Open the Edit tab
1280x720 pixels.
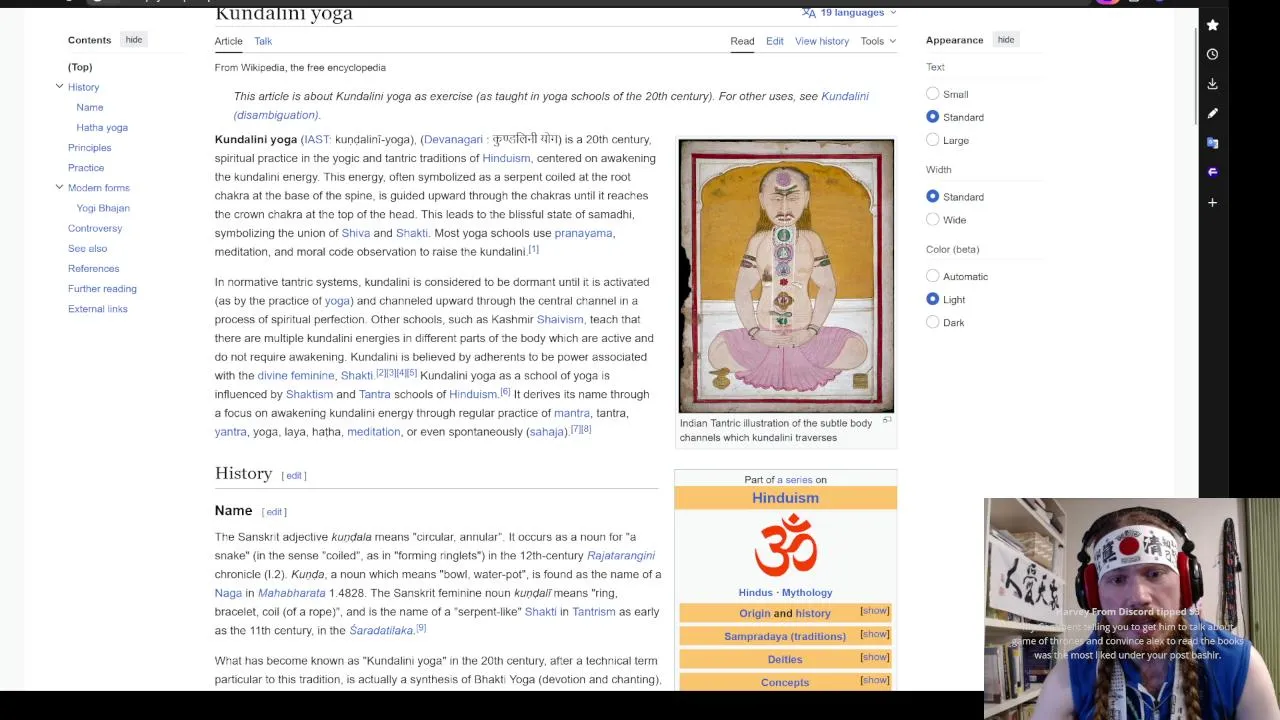[x=775, y=41]
